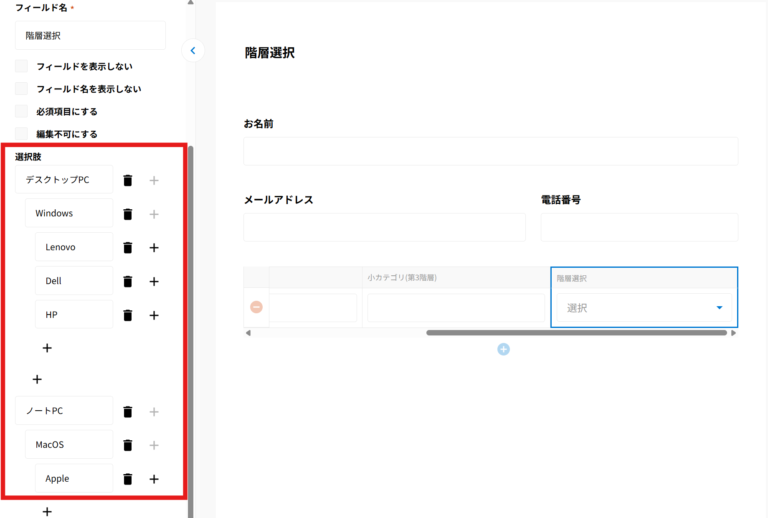This screenshot has height=518, width=768.
Task: Focus the メールアドレス input box
Action: click(384, 227)
